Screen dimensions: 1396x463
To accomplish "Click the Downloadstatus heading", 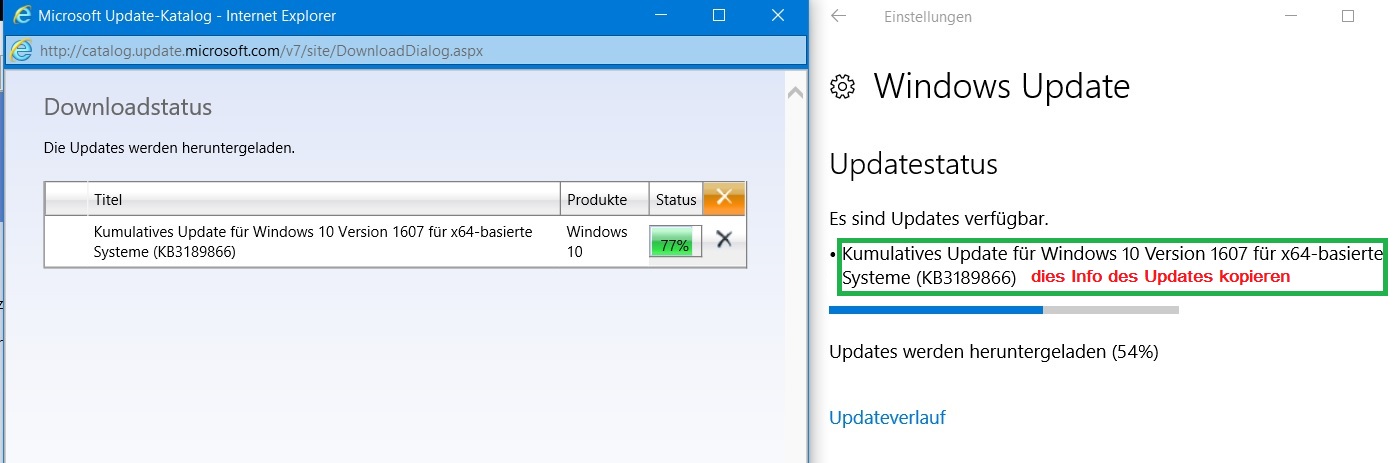I will point(128,107).
